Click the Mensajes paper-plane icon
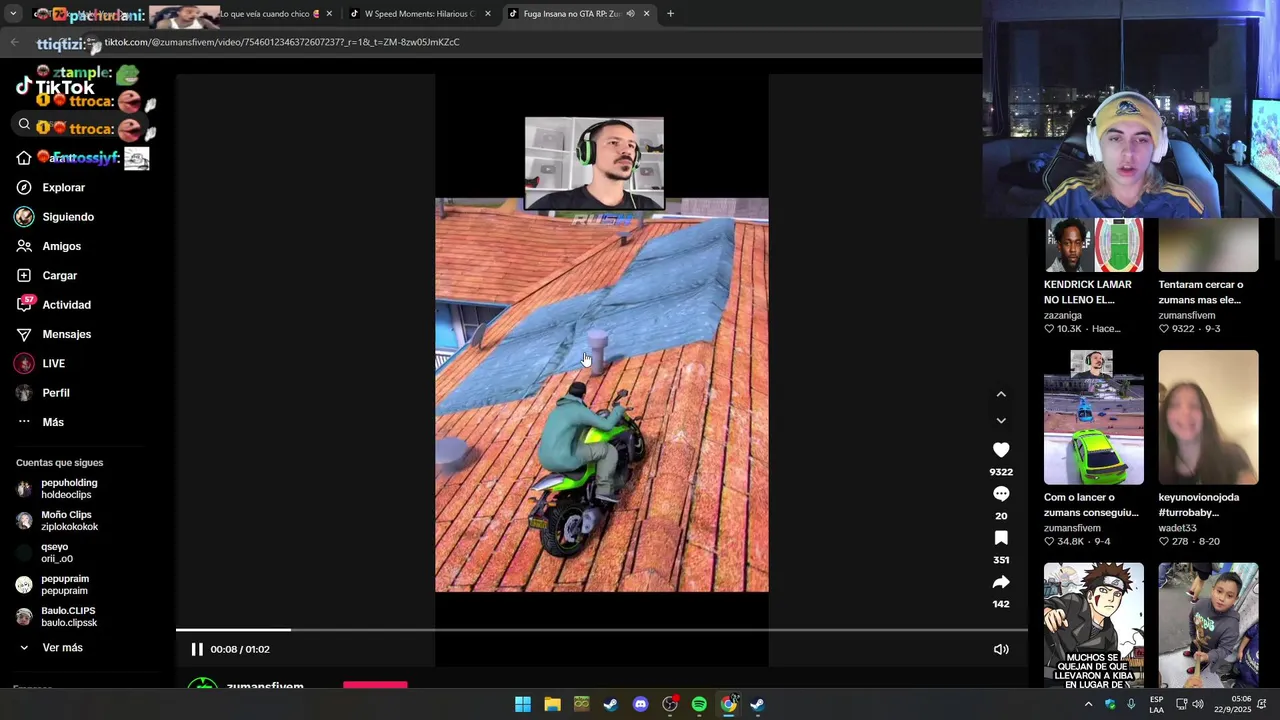Image resolution: width=1280 pixels, height=720 pixels. click(24, 334)
